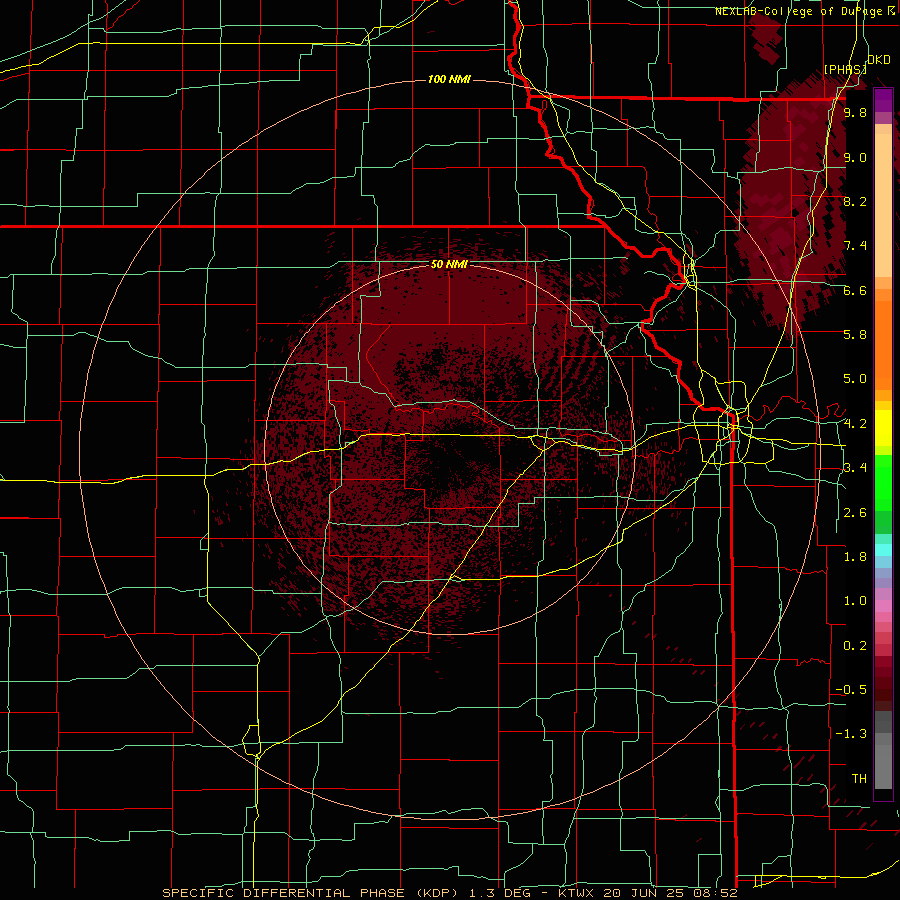Screen dimensions: 900x900
Task: Click the 5.0 value on the color scale
Action: pyautogui.click(x=855, y=379)
